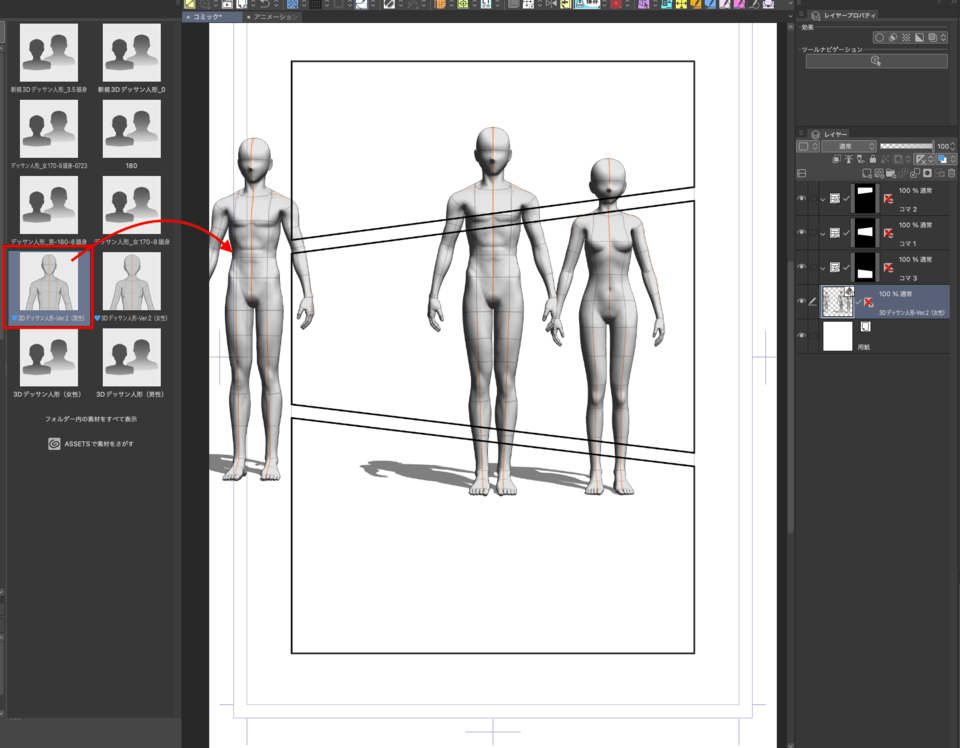Expand the コマ 2 frame folder chevron
This screenshot has width=960, height=748.
coord(823,199)
